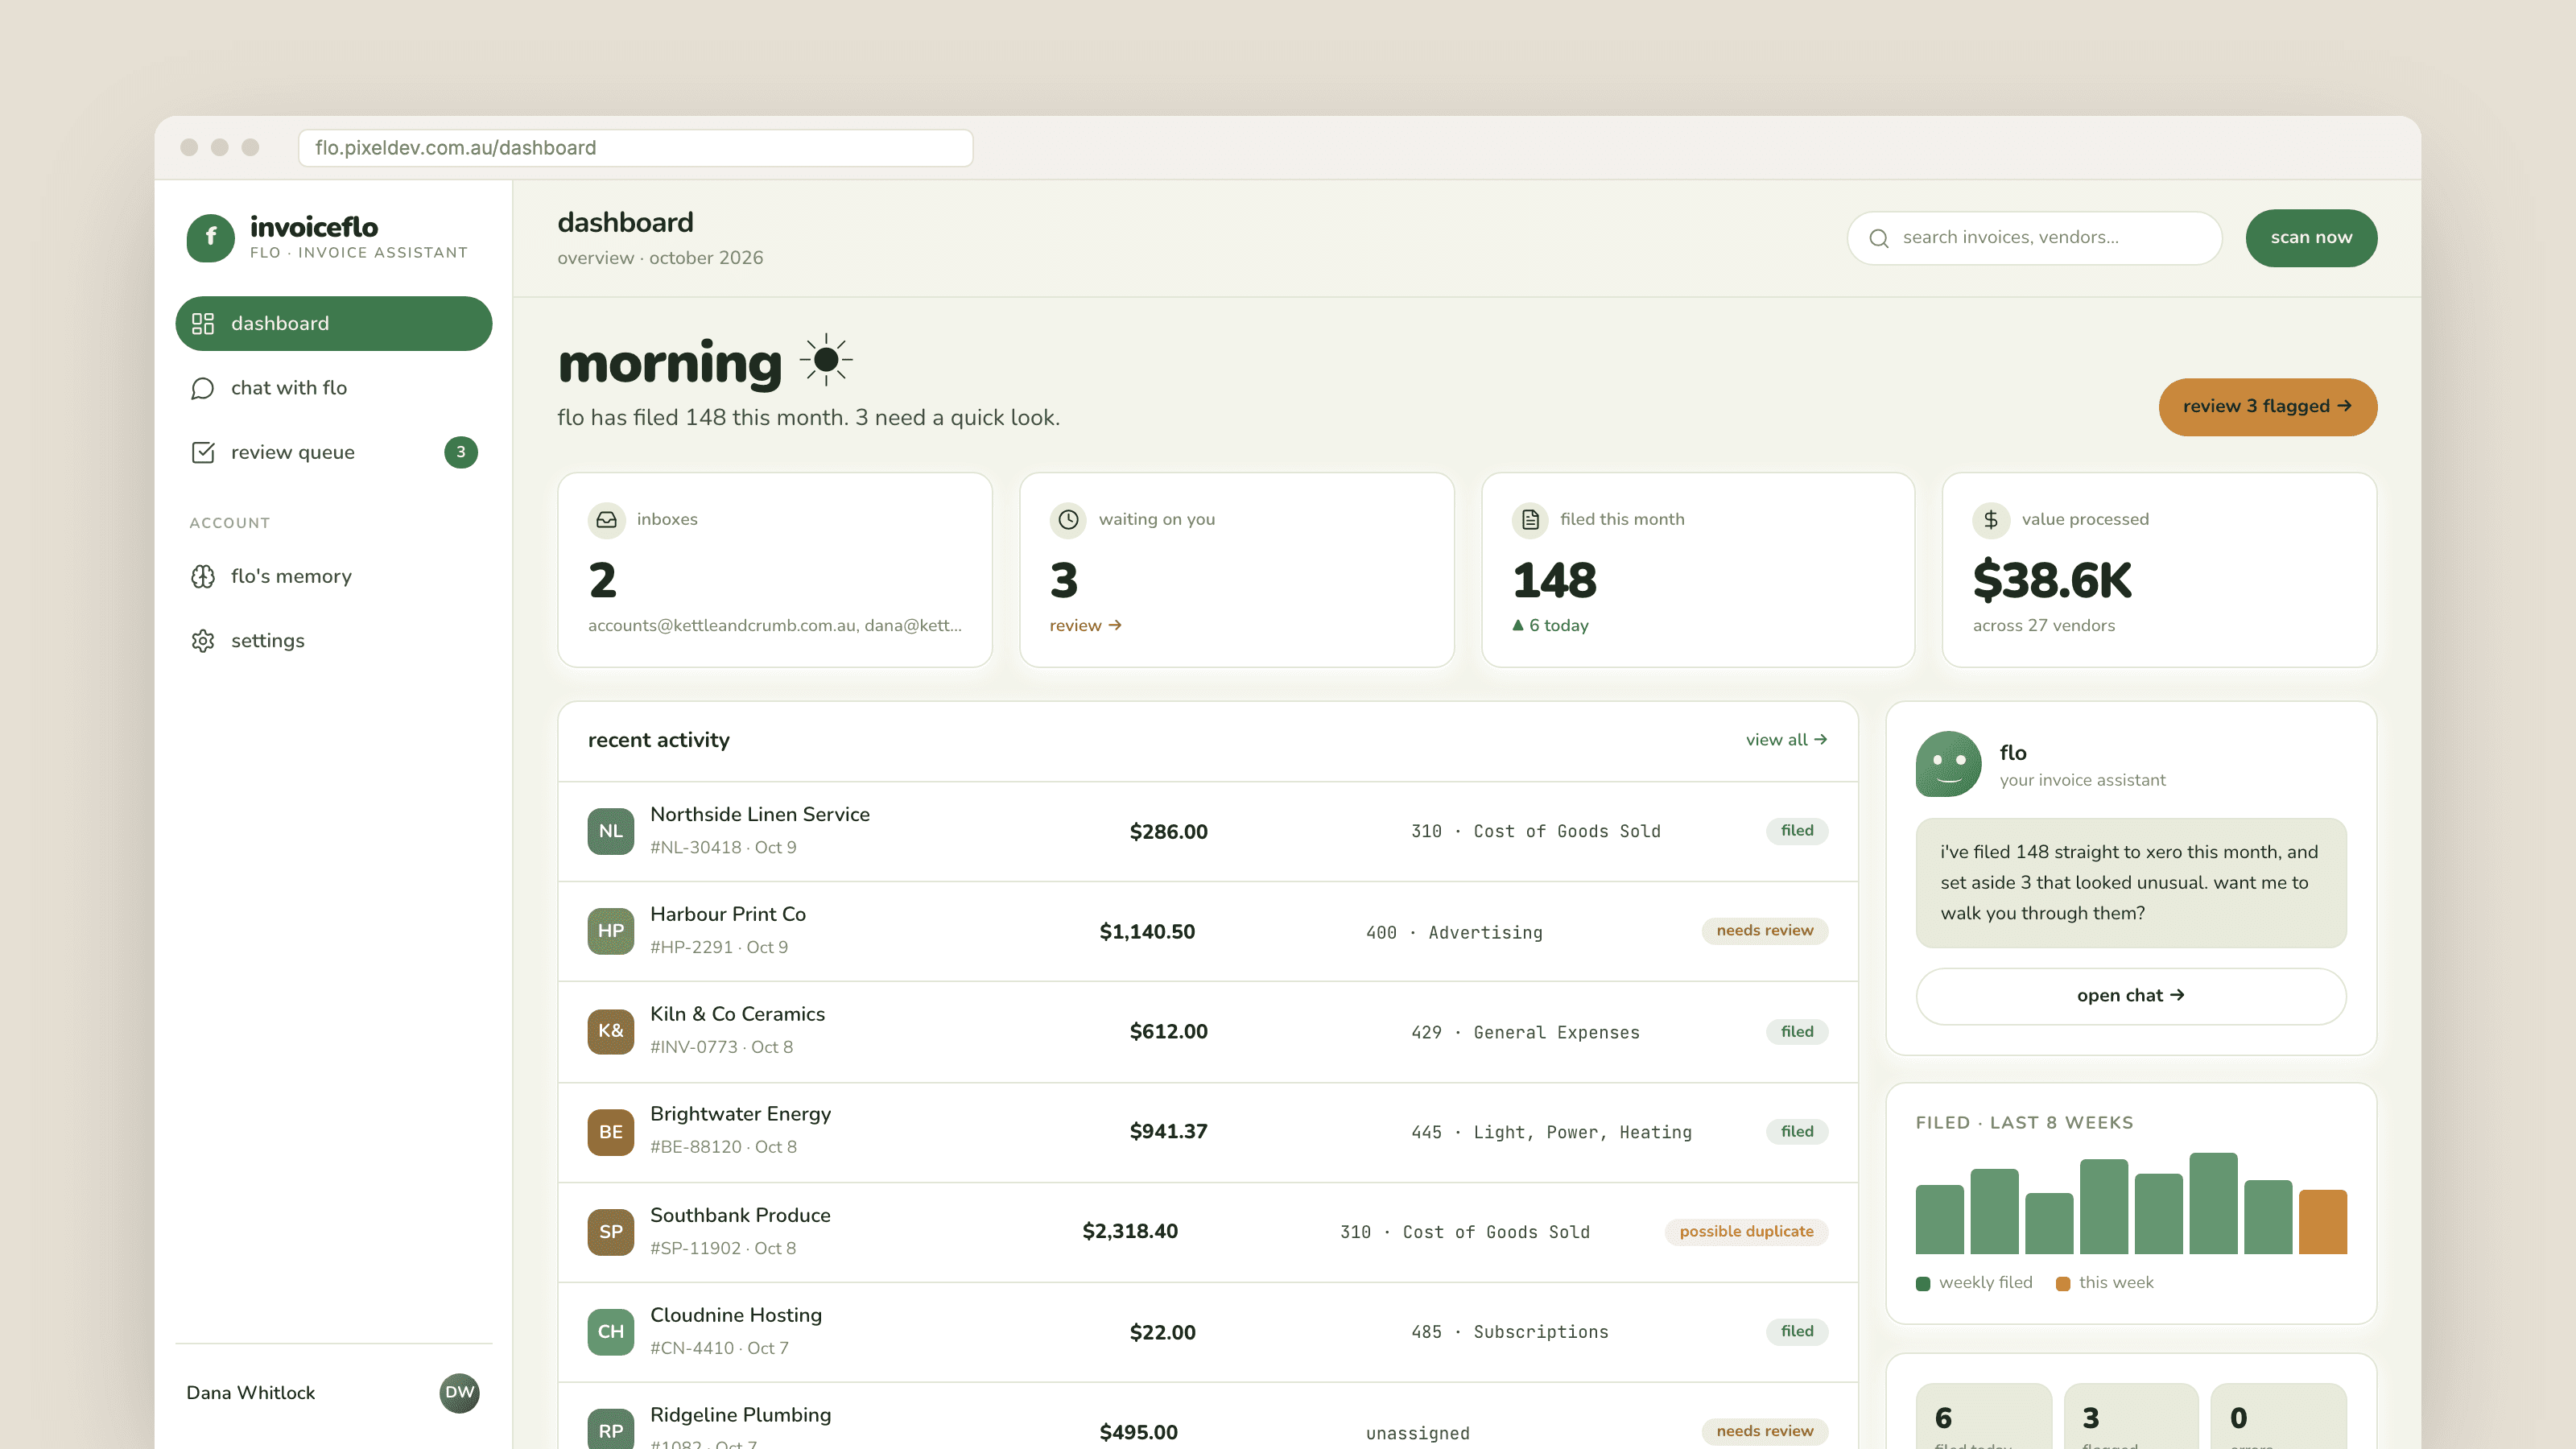Click the morning sun icon
2576x1449 pixels.
click(826, 360)
